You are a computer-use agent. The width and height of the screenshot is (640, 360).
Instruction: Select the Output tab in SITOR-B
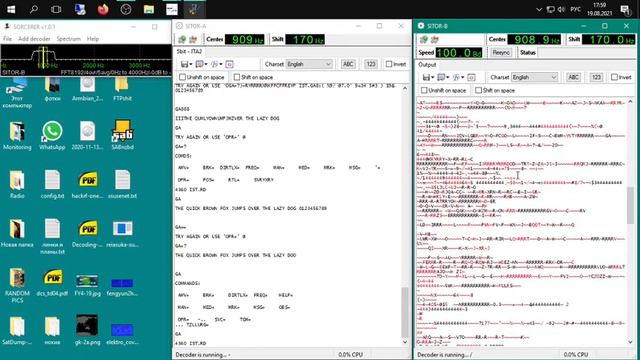pos(427,64)
